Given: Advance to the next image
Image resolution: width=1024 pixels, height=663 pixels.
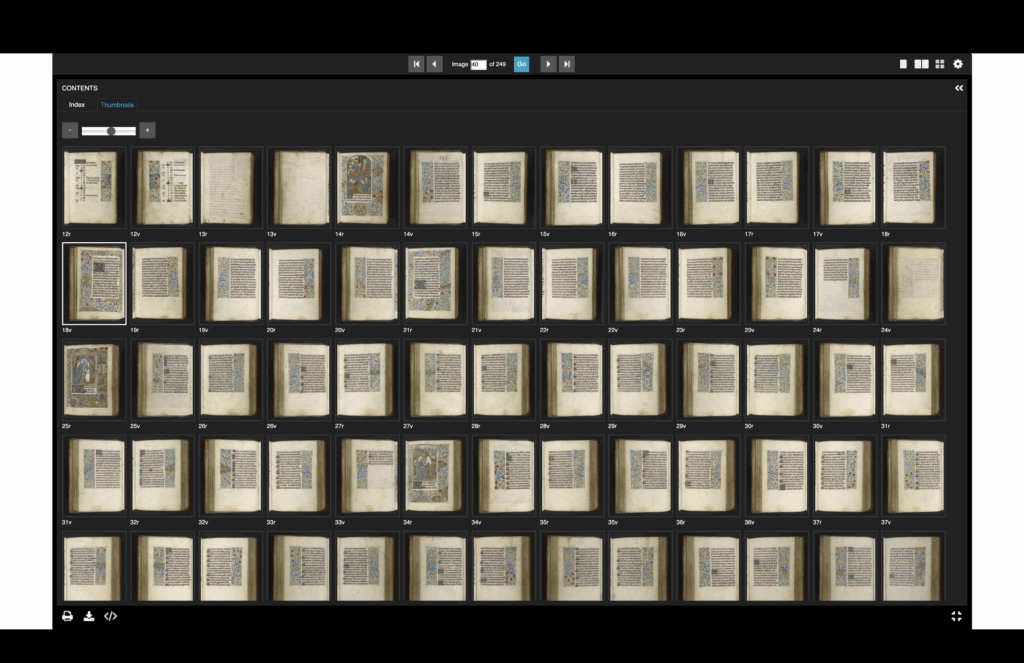Looking at the screenshot, I should tap(548, 64).
